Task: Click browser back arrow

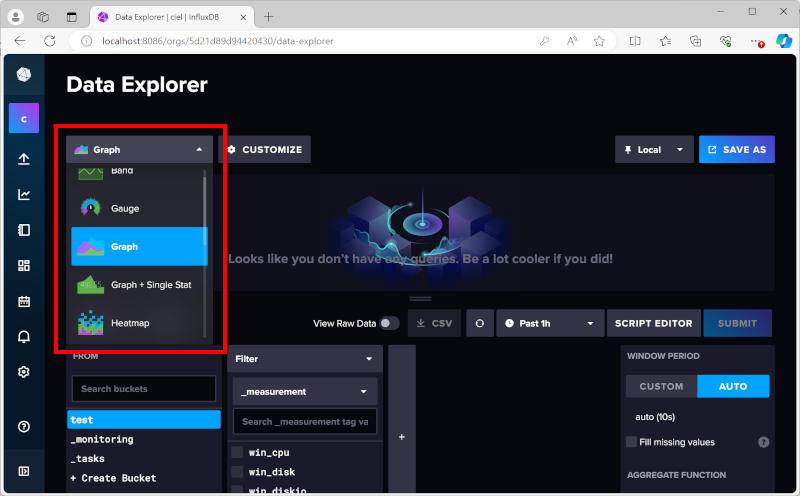Action: point(19,41)
